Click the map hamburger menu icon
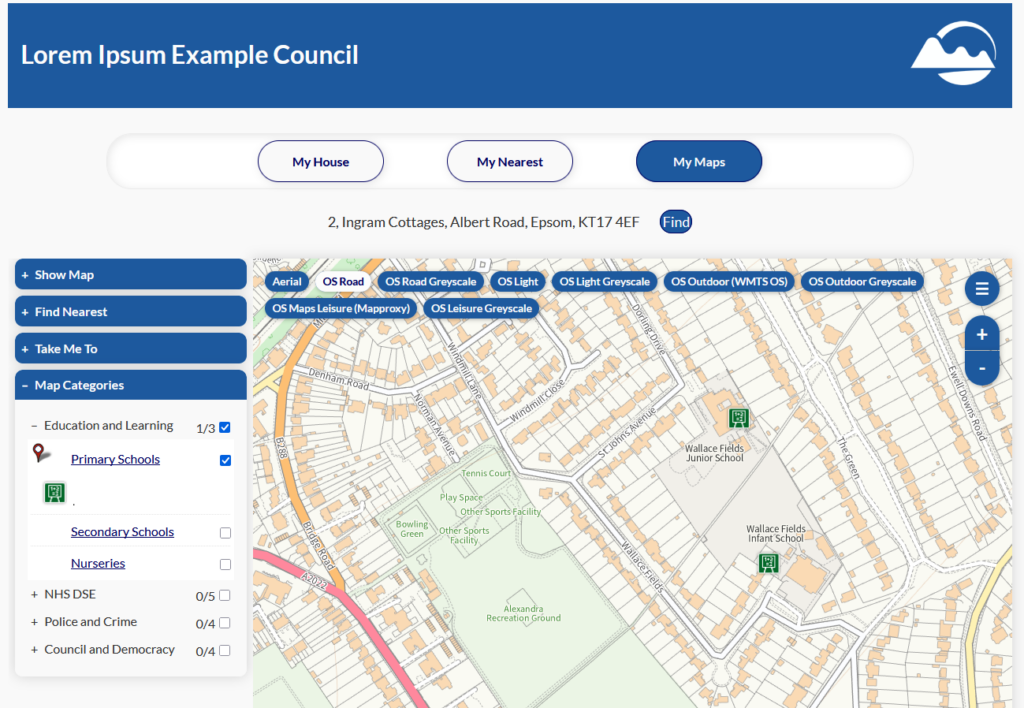 [981, 289]
